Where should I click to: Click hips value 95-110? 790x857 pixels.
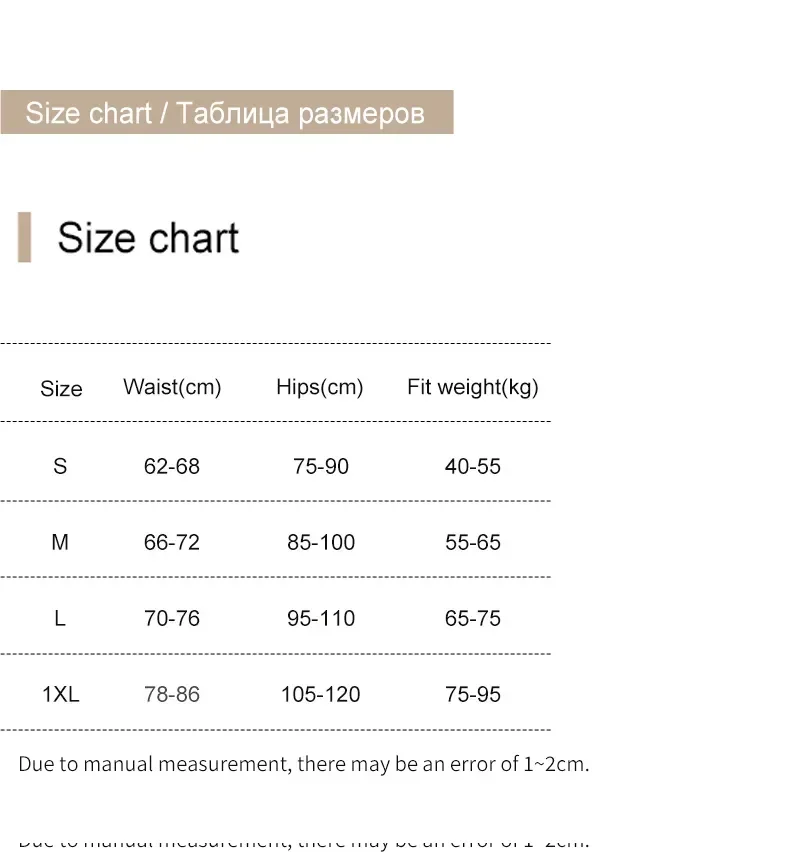[x=321, y=618]
